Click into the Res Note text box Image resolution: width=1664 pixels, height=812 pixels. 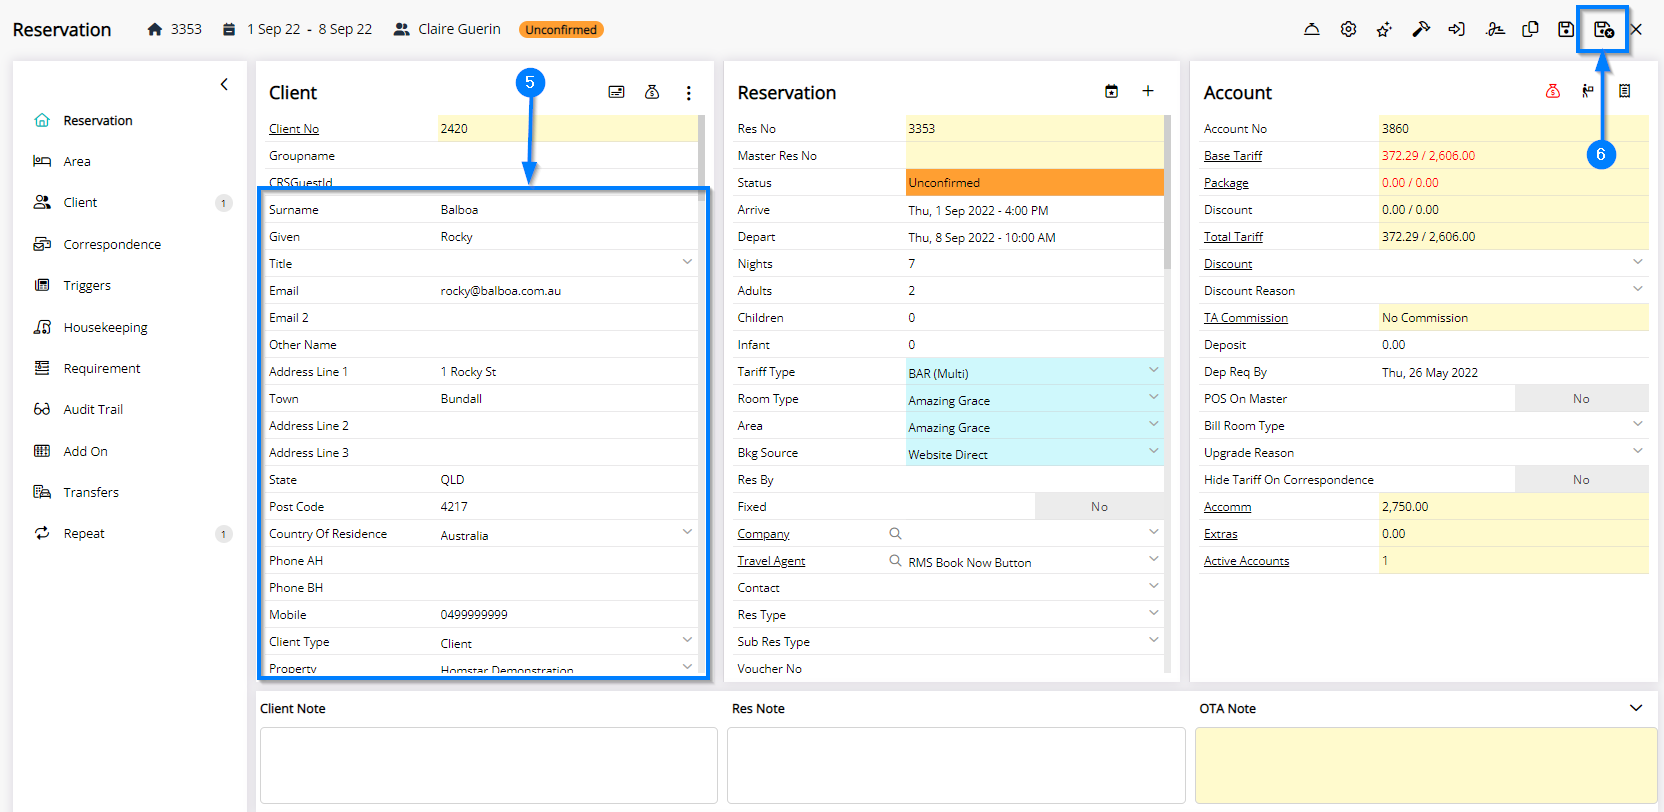click(x=955, y=765)
